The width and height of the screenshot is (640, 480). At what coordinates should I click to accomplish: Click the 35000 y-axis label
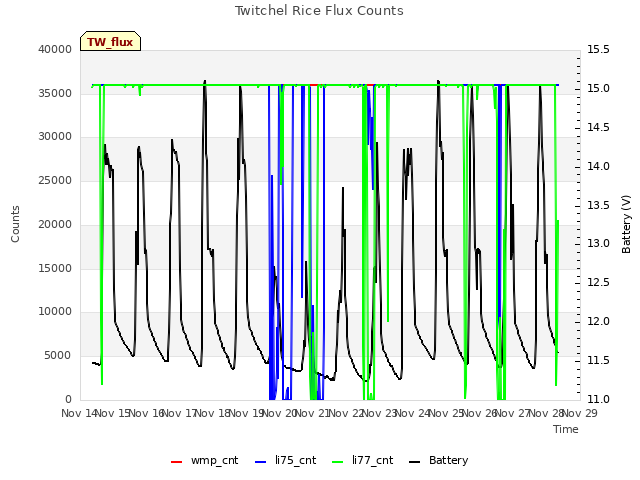tap(55, 93)
